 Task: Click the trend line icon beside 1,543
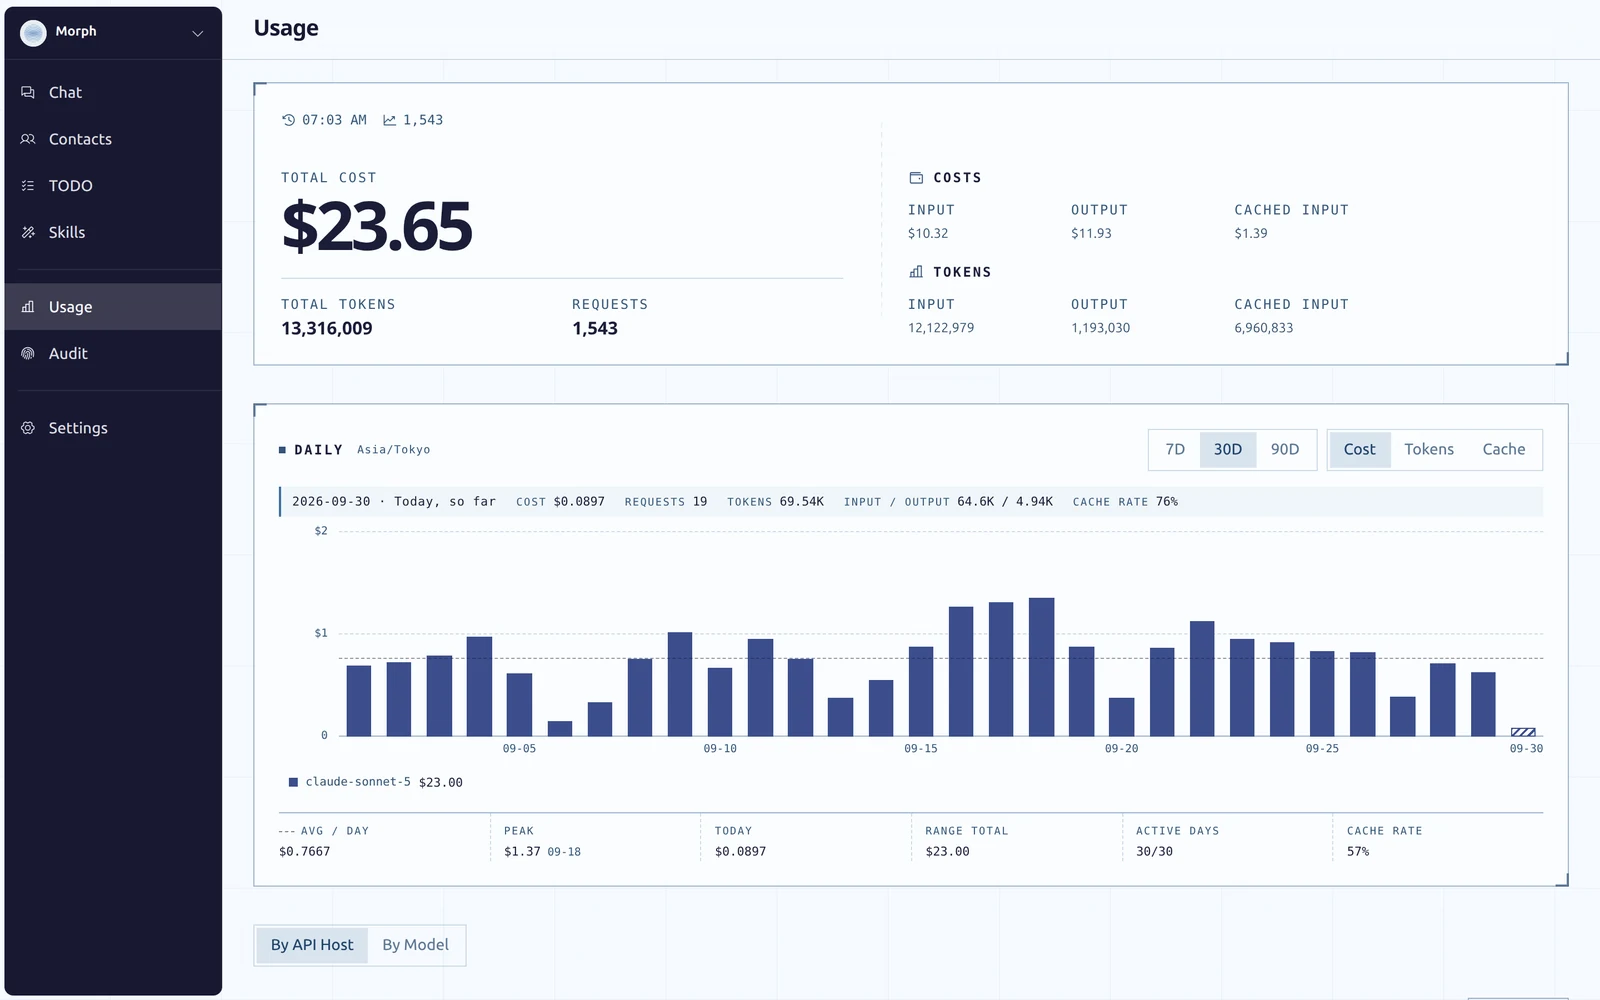pos(389,120)
